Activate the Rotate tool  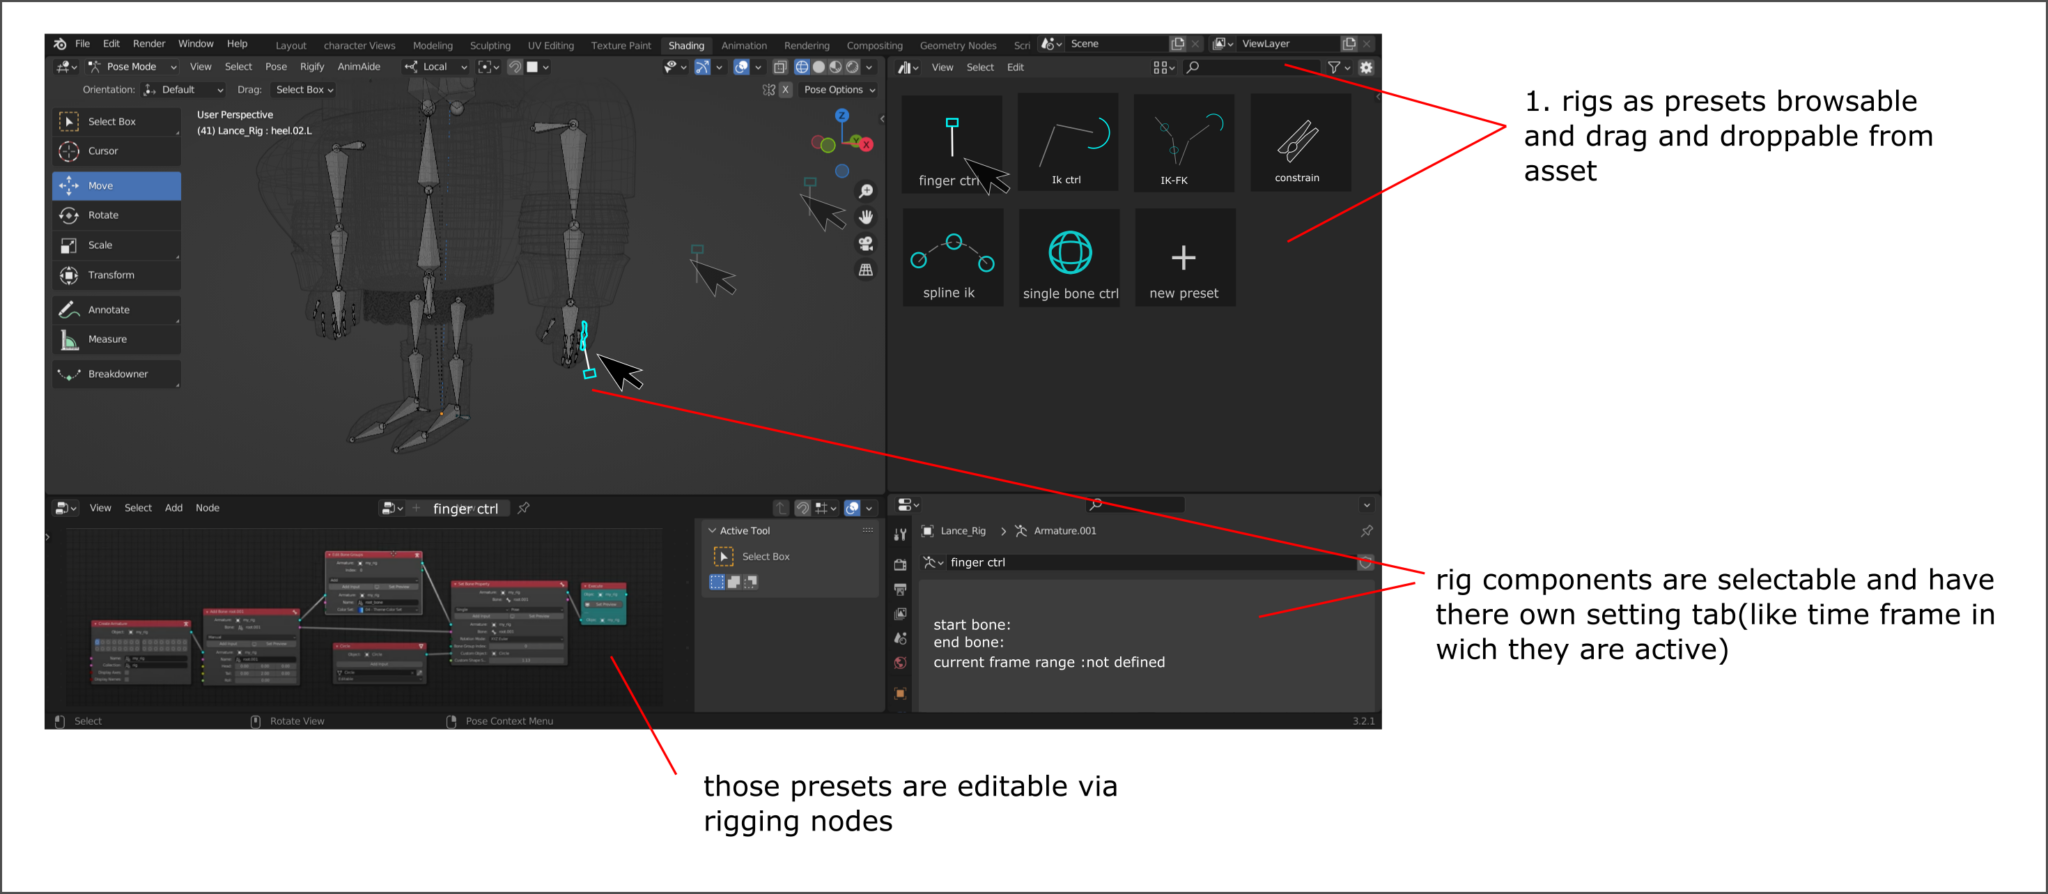[x=116, y=215]
